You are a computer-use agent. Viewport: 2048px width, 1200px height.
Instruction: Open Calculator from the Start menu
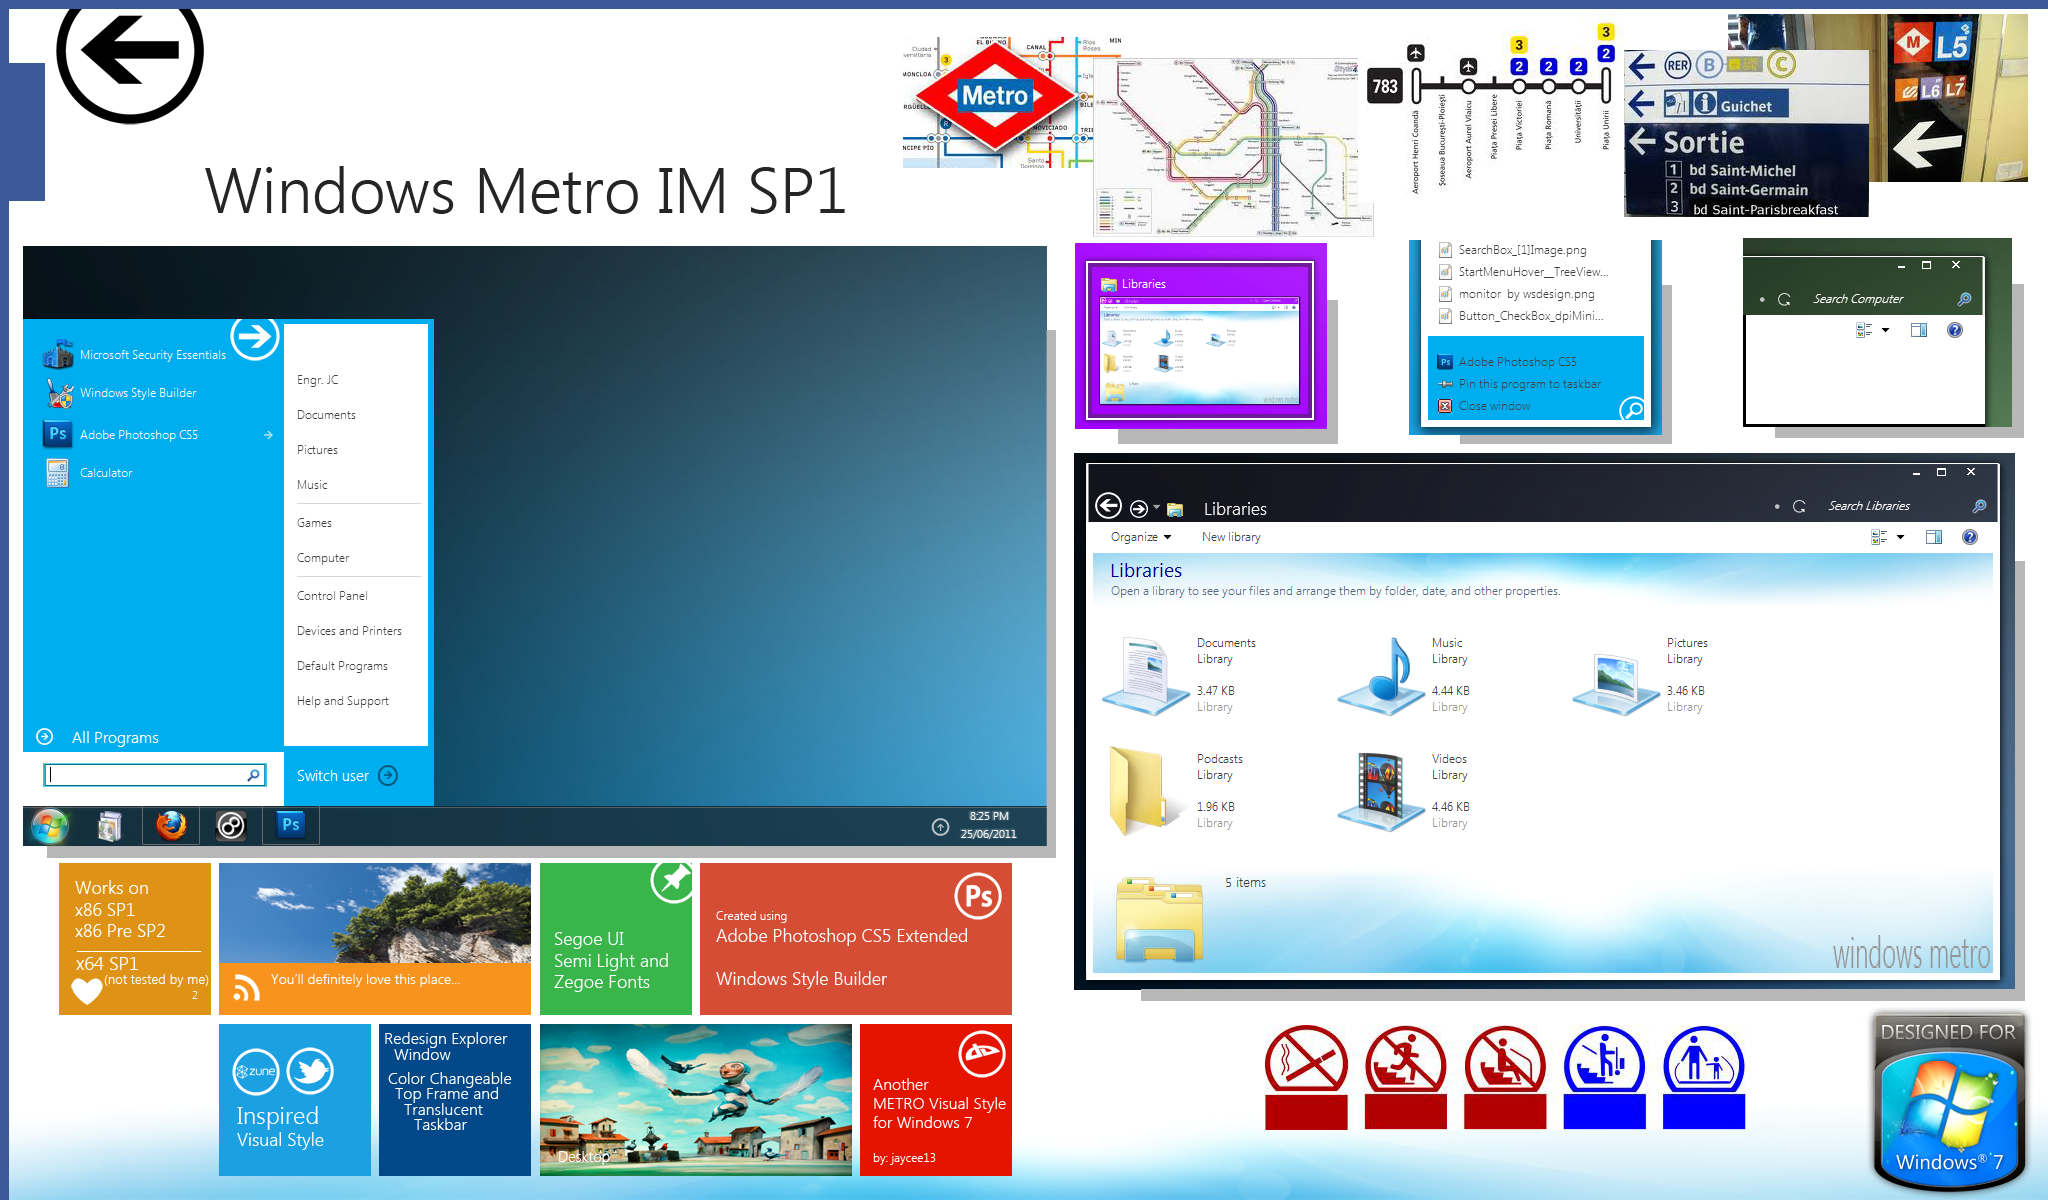click(88, 473)
